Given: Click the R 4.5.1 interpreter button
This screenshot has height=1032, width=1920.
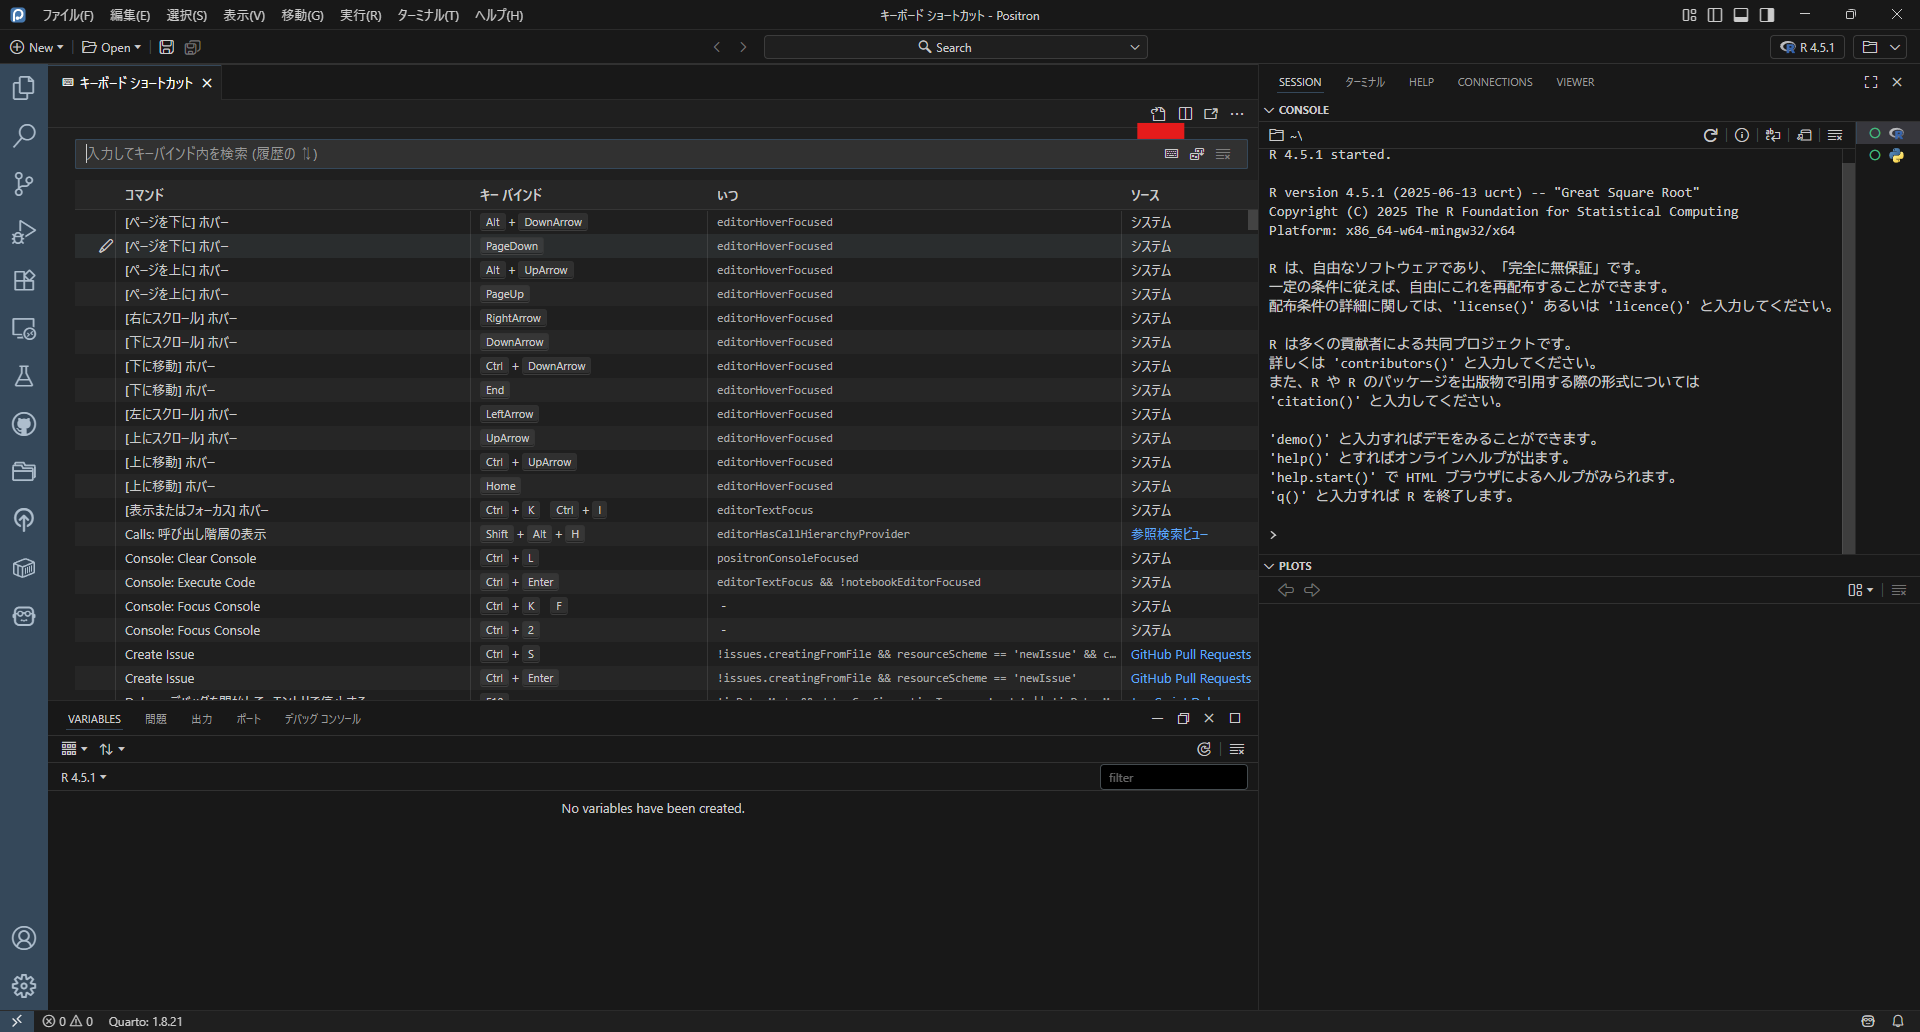Looking at the screenshot, I should pos(1807,47).
